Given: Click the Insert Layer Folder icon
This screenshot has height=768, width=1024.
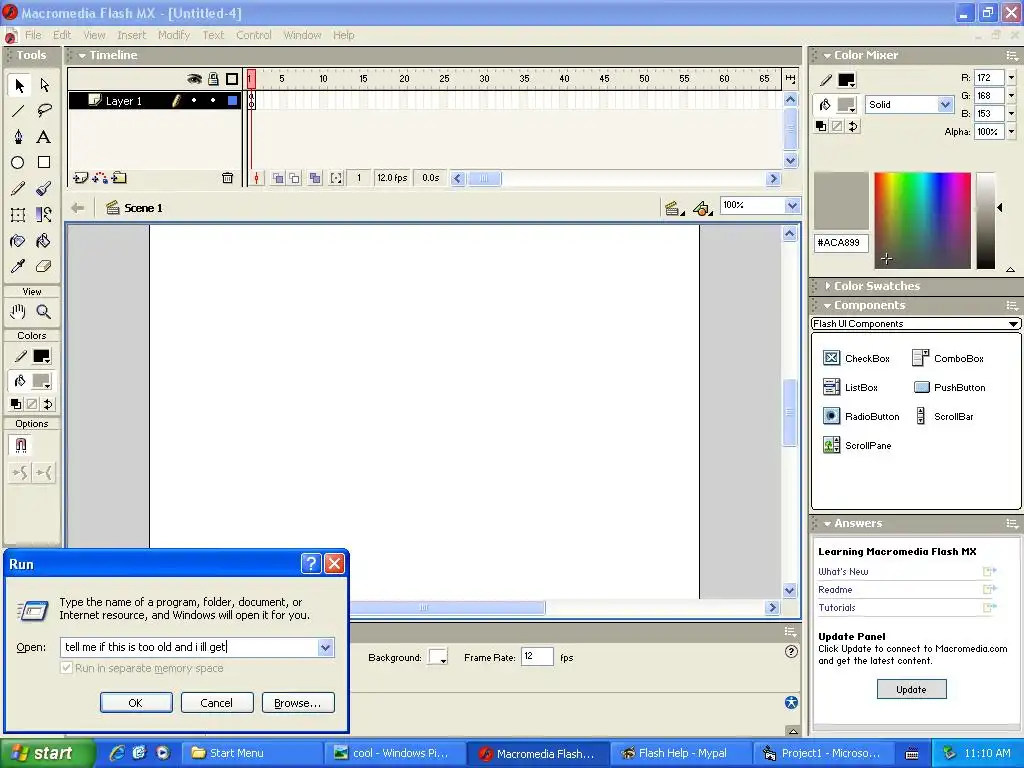Looking at the screenshot, I should [119, 178].
